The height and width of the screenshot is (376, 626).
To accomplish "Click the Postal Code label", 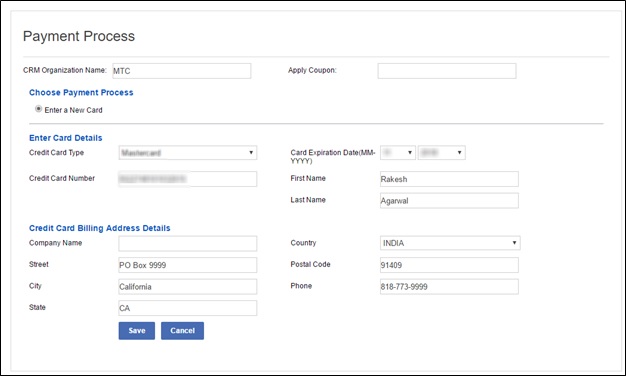I will [x=310, y=264].
